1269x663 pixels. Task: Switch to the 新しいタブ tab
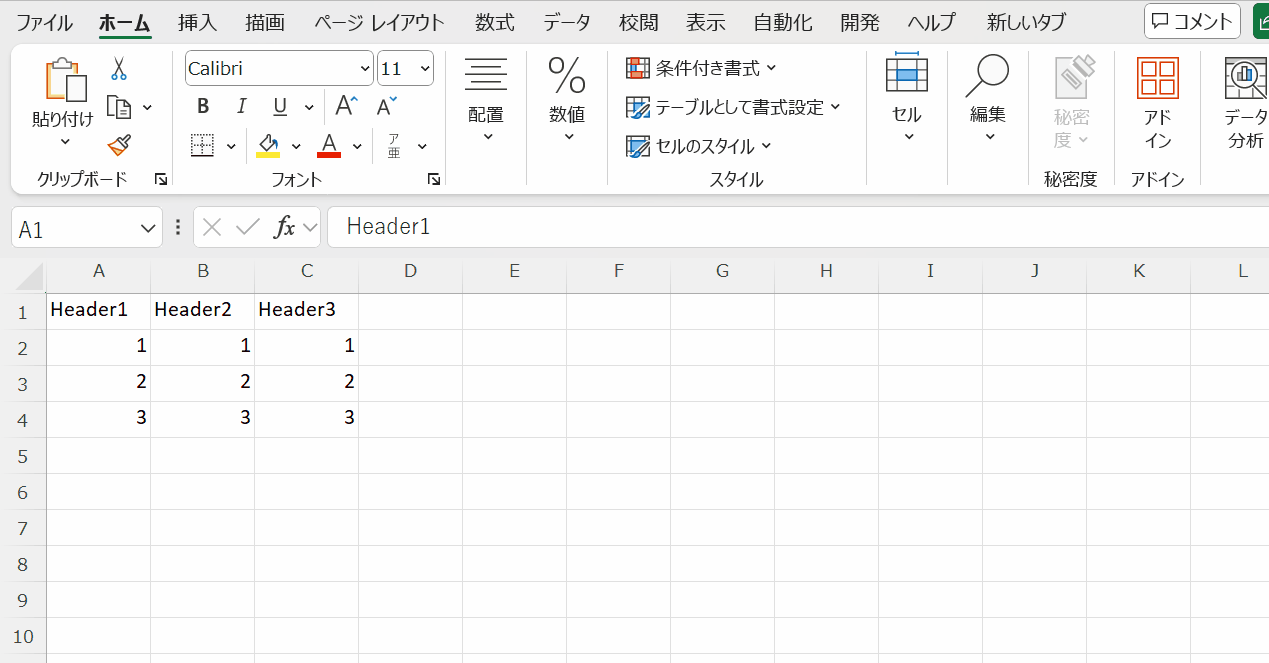tap(1026, 22)
